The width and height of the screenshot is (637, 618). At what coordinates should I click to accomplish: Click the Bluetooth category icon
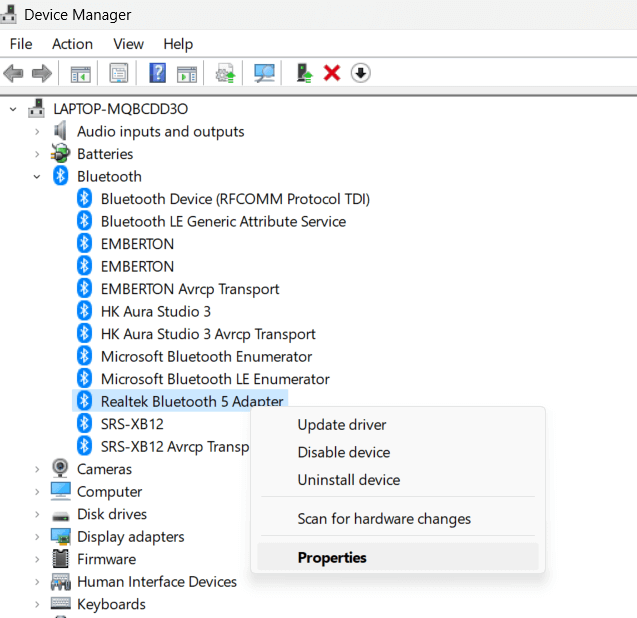point(61,176)
